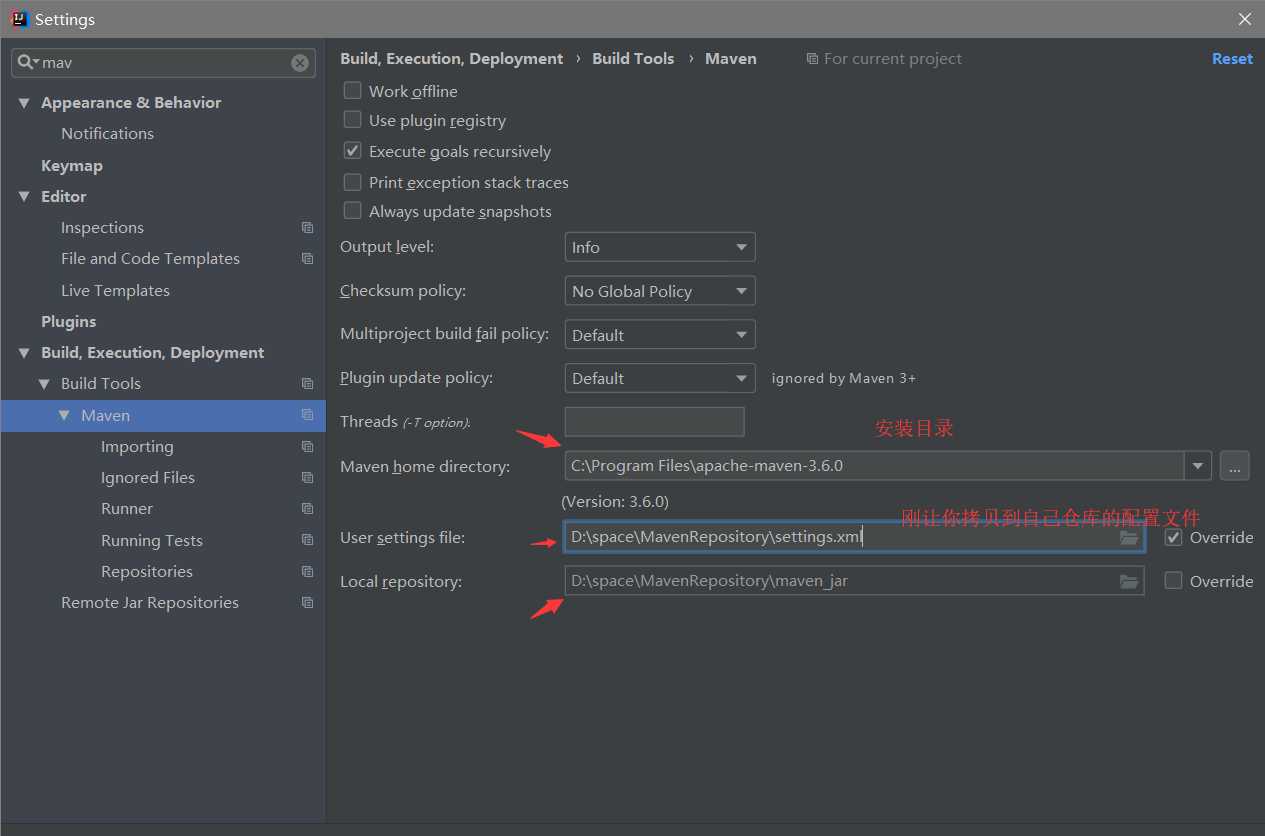1265x836 pixels.
Task: Browse for the Local repository via folder icon
Action: (1129, 581)
